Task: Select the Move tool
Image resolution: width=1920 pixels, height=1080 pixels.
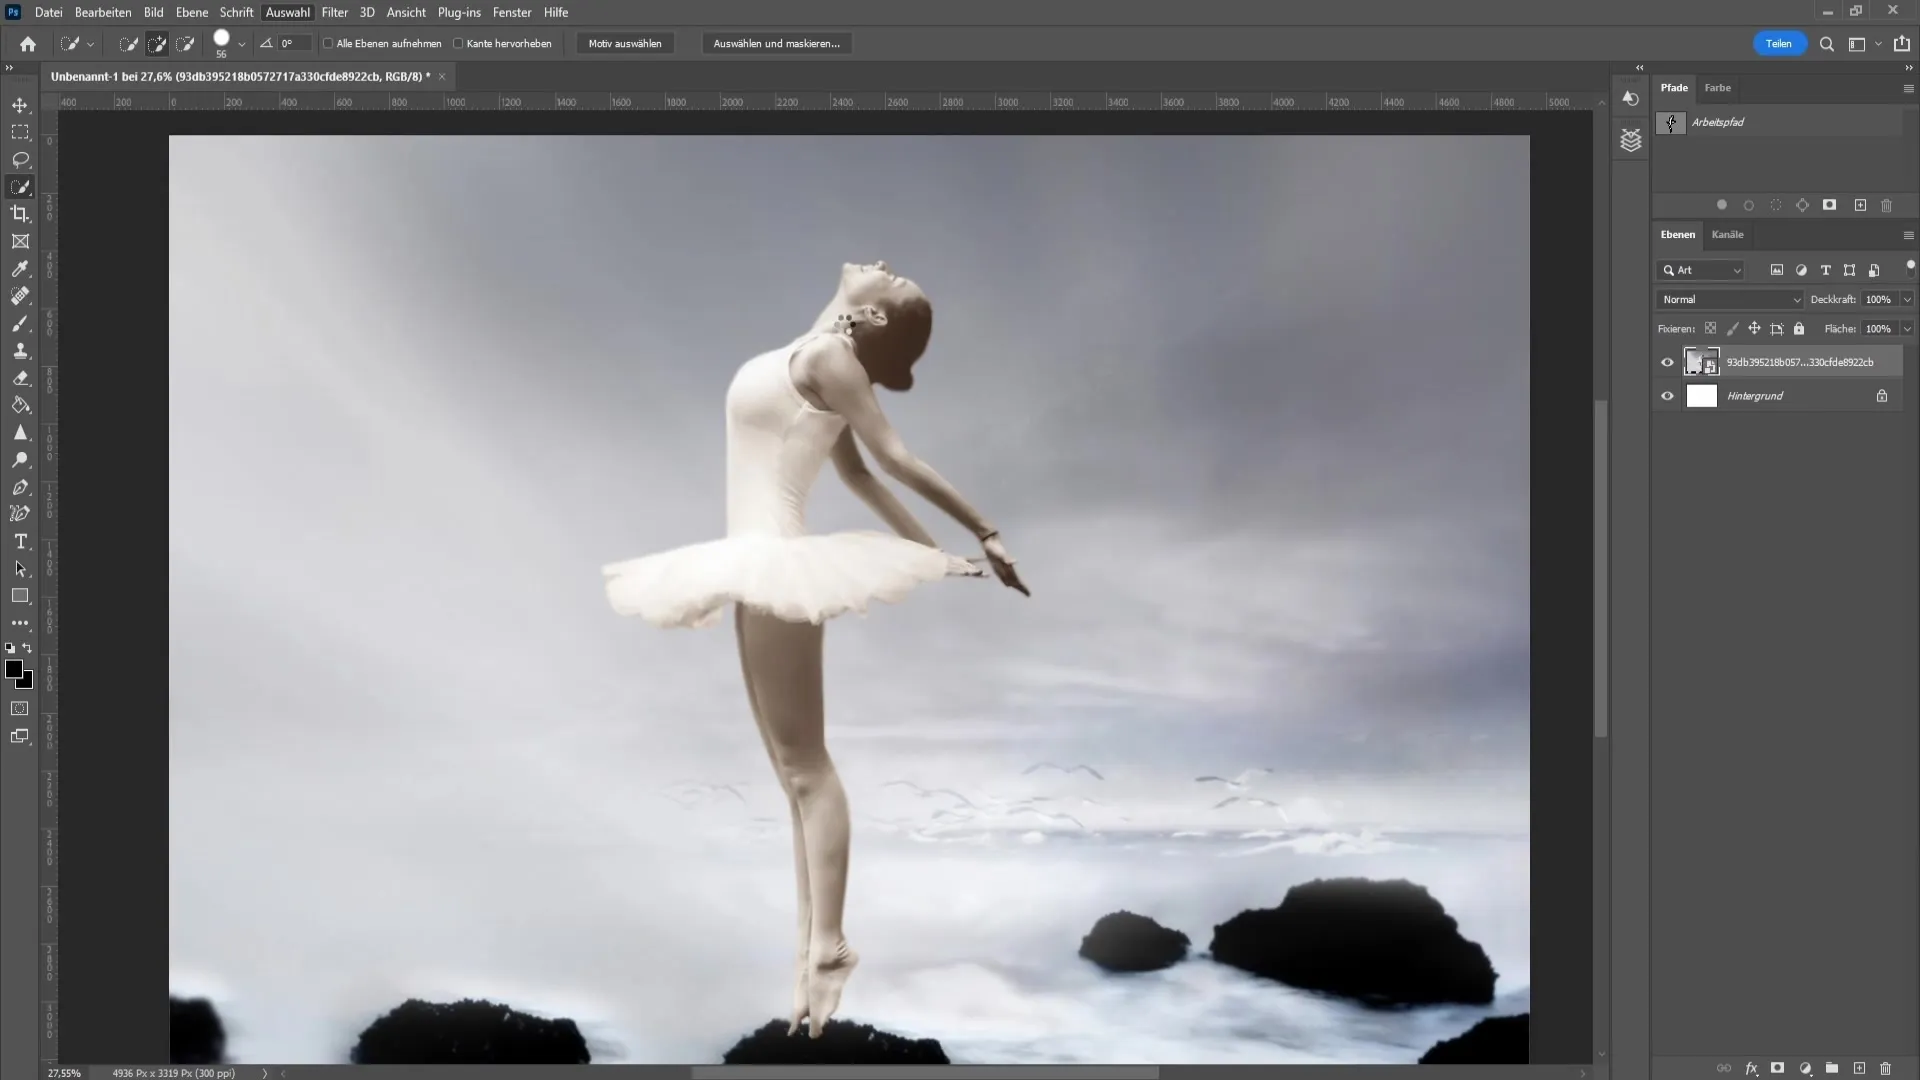Action: tap(20, 103)
